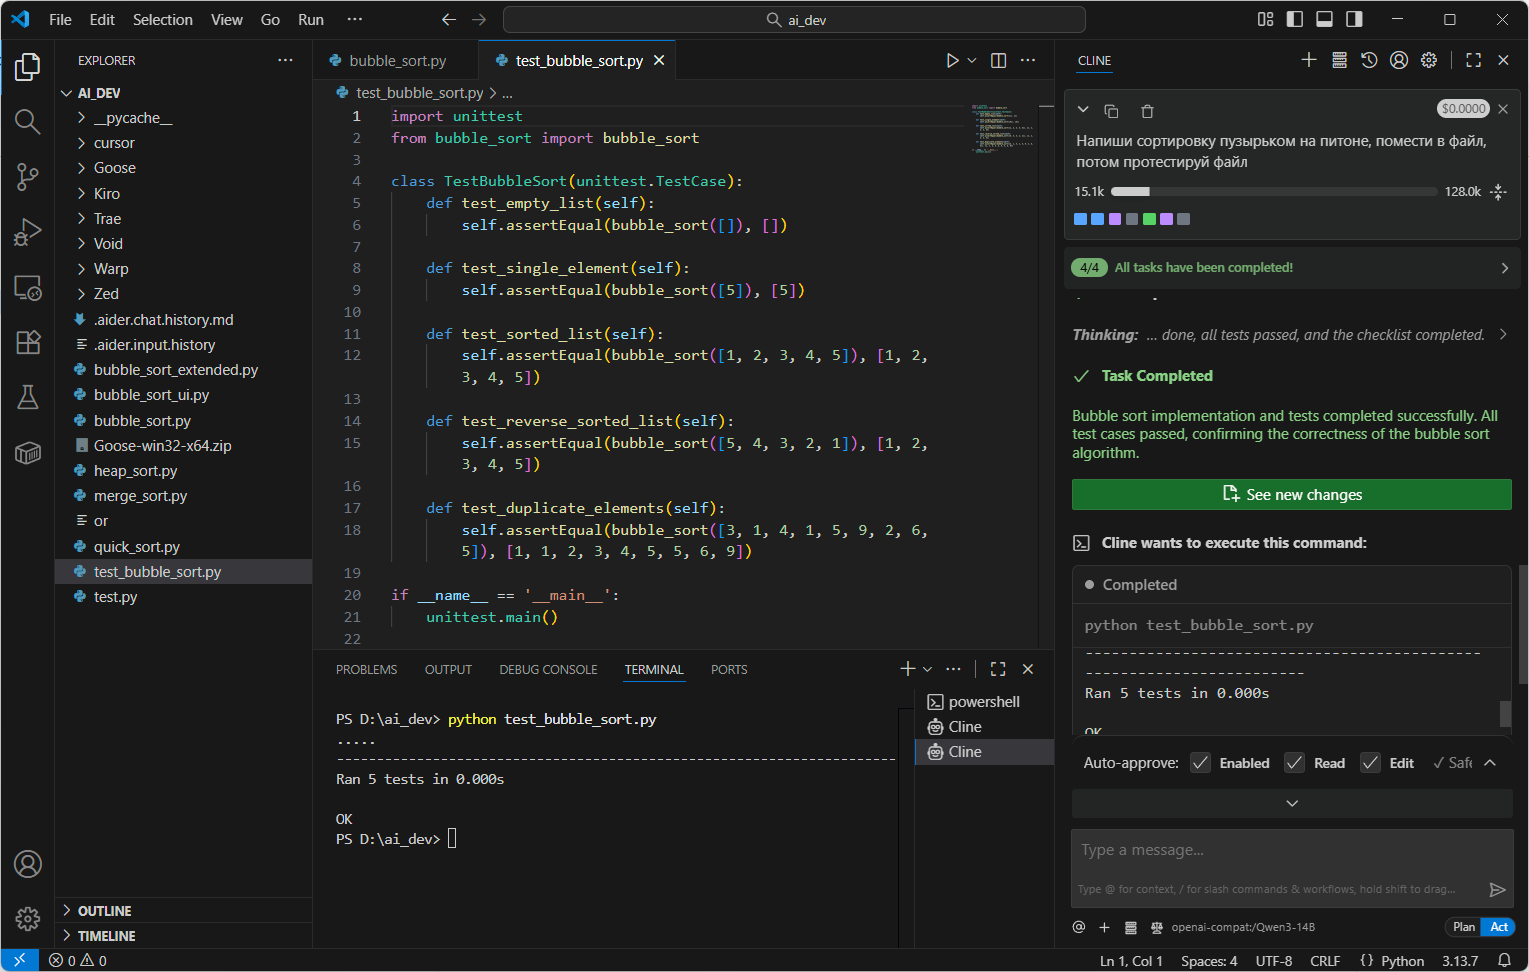Switch to the bubble_sort.py editor tab
This screenshot has width=1529, height=972.
point(397,61)
